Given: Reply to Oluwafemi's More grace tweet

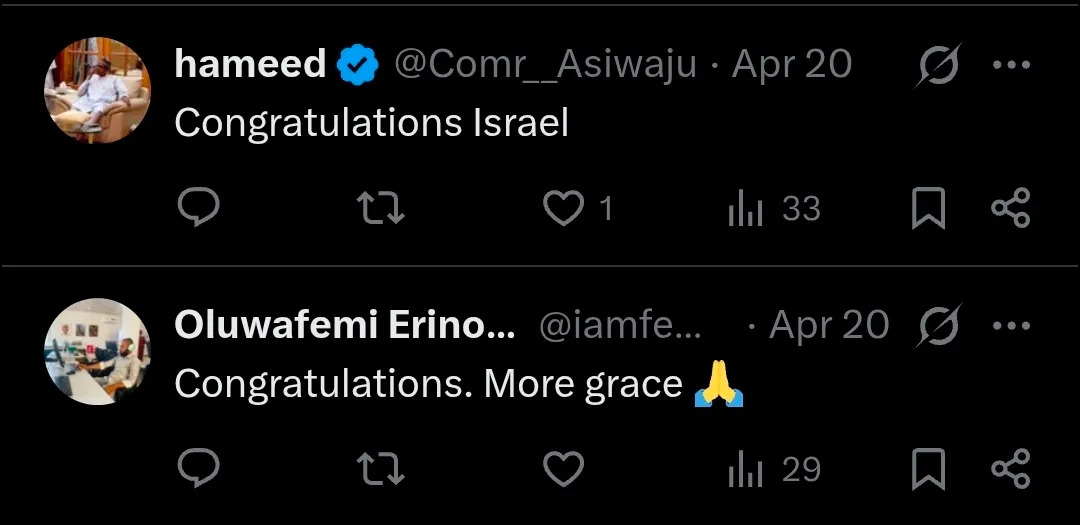Looking at the screenshot, I should coord(198,468).
